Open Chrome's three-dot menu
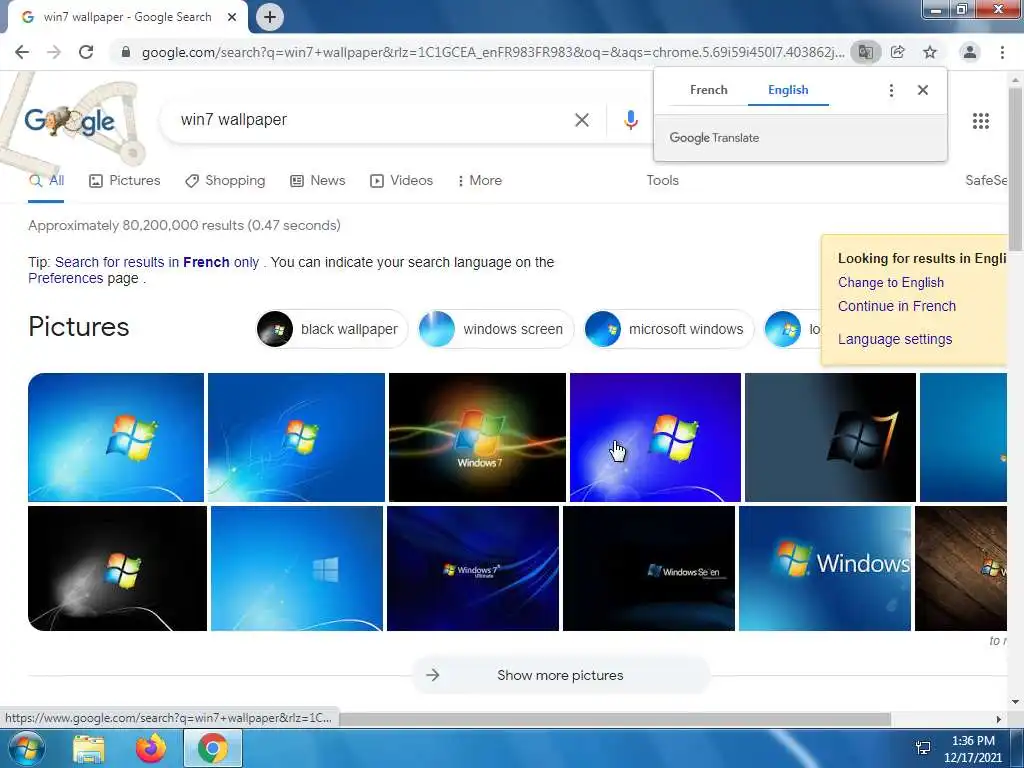 [x=1002, y=52]
